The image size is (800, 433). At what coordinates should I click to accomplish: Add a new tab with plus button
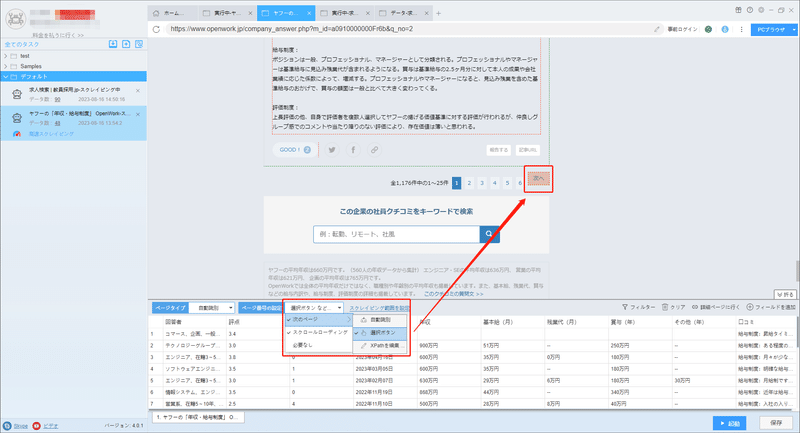(438, 13)
